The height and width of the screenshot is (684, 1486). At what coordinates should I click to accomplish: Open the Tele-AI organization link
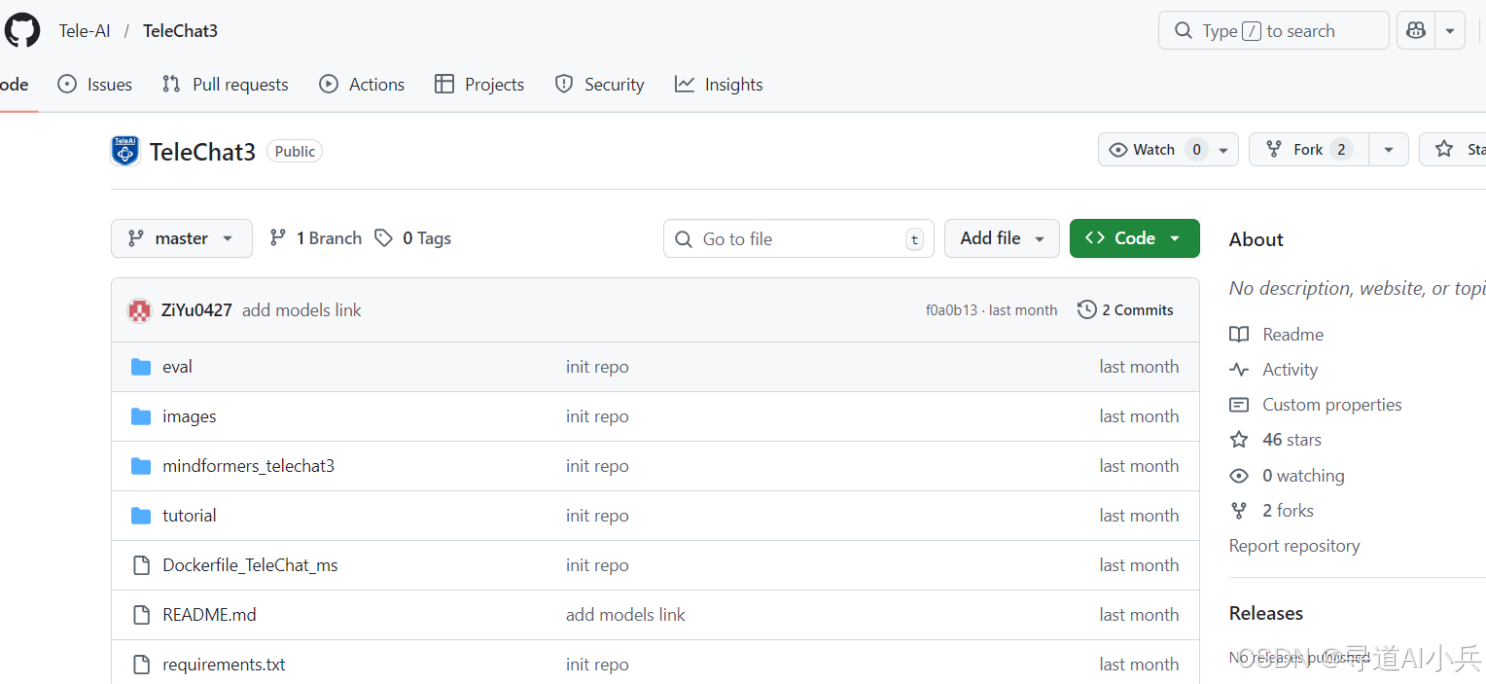85,31
